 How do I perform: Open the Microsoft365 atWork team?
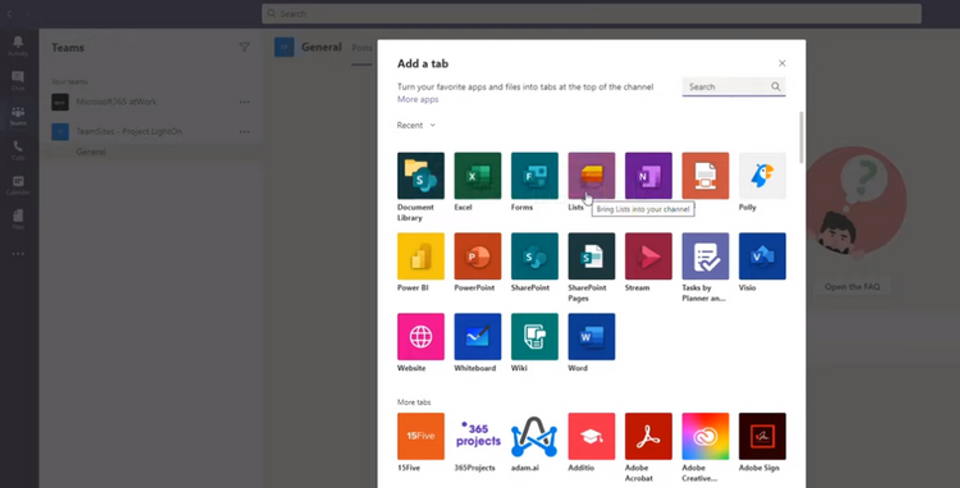point(116,102)
